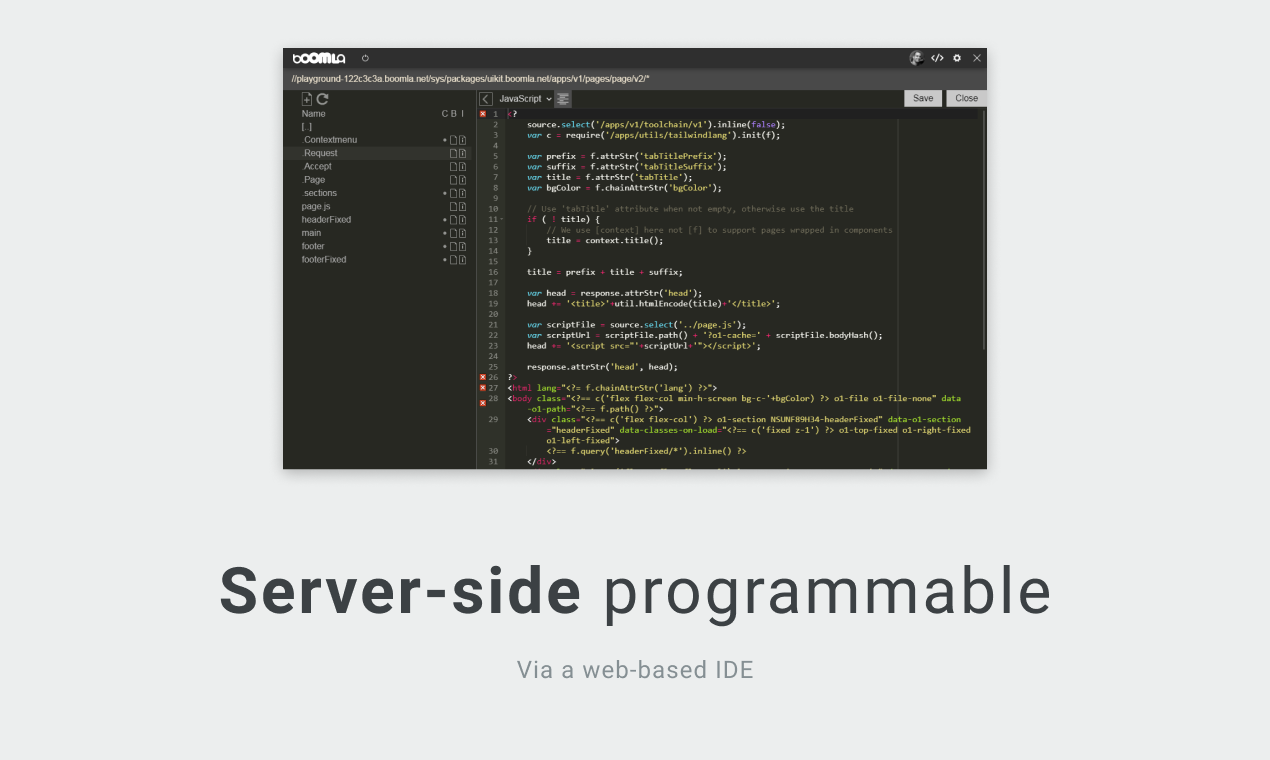Collapse the code fold at line 11
Screen dimensions: 1270x760
coord(502,220)
